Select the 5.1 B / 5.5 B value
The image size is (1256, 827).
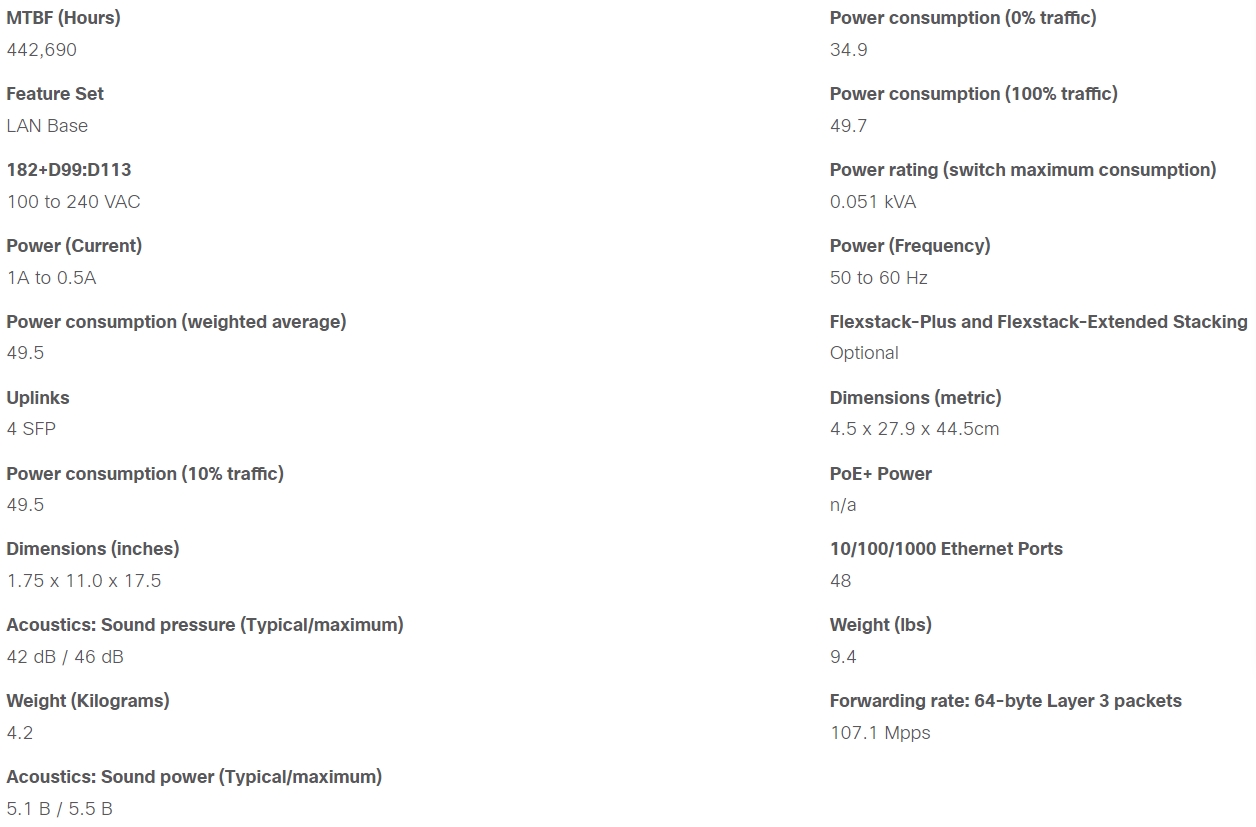tap(59, 809)
